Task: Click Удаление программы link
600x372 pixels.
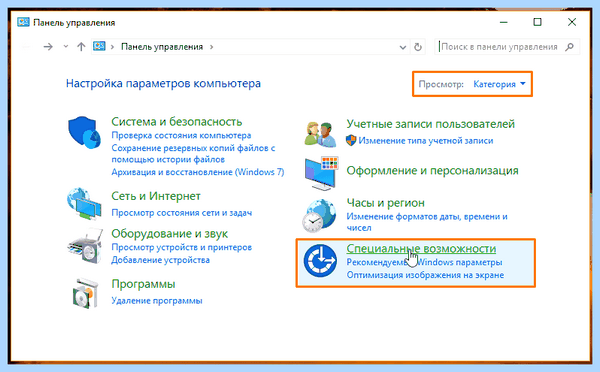Action: pyautogui.click(x=157, y=300)
